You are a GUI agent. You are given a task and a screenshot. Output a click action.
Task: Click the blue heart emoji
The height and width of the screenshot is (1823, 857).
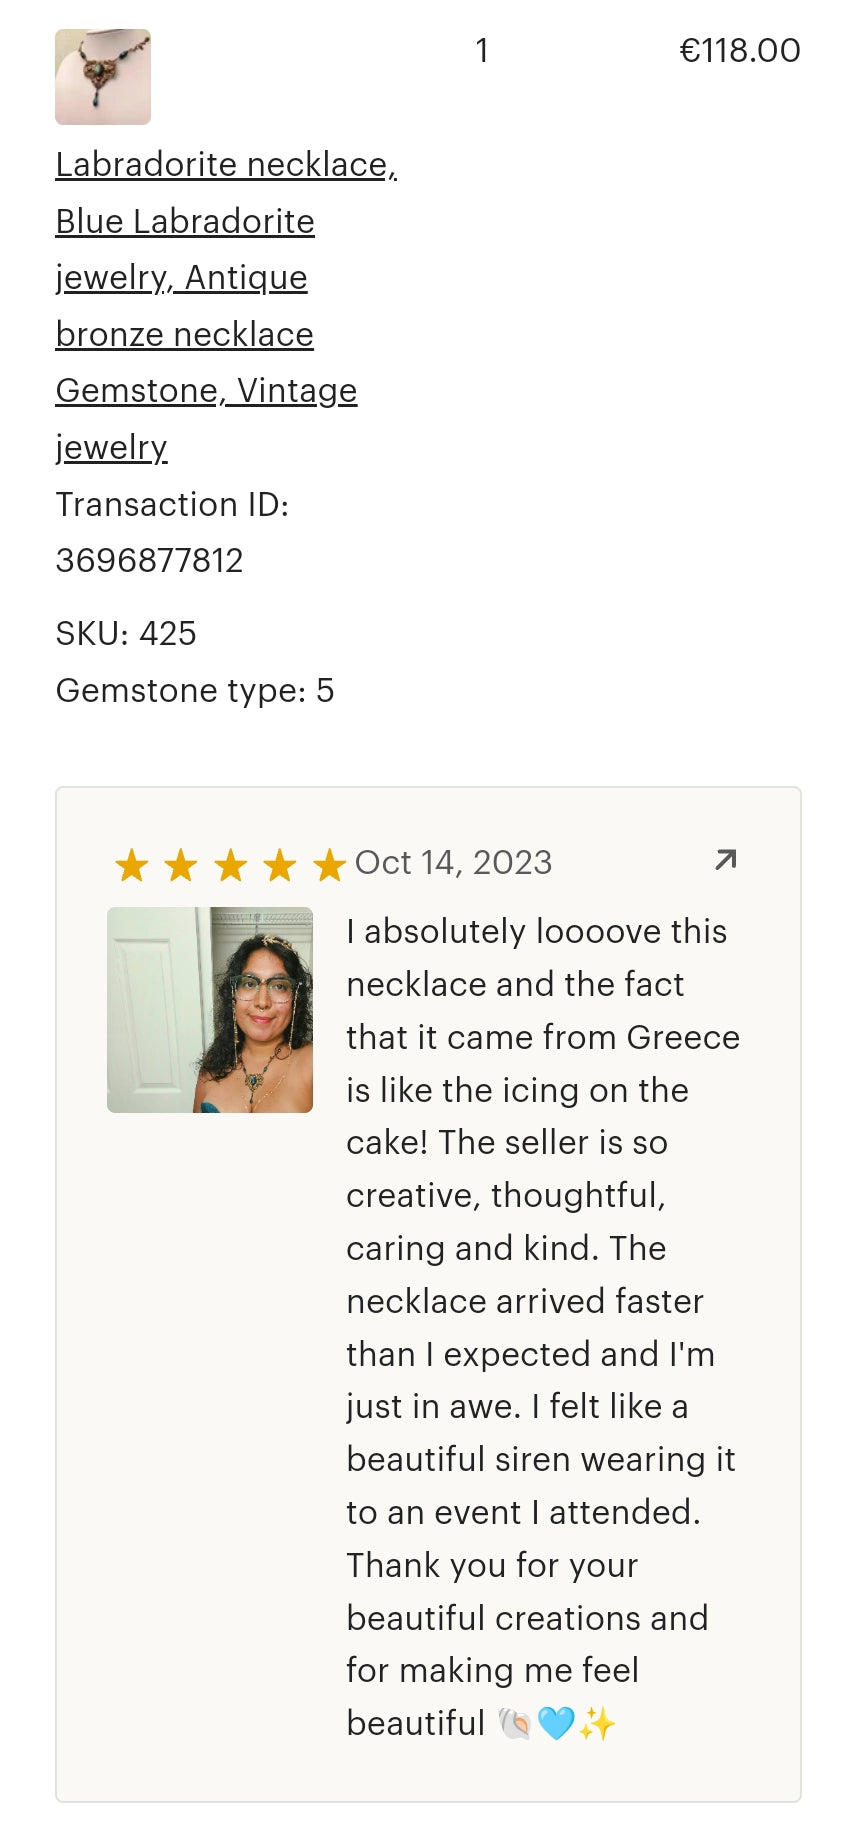[556, 1723]
